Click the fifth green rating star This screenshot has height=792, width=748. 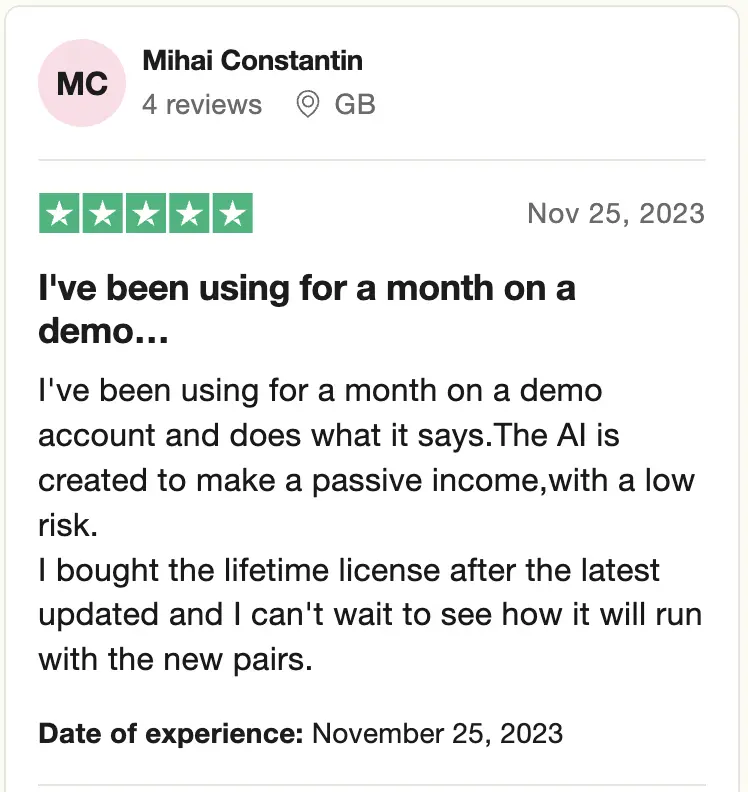[x=232, y=214]
